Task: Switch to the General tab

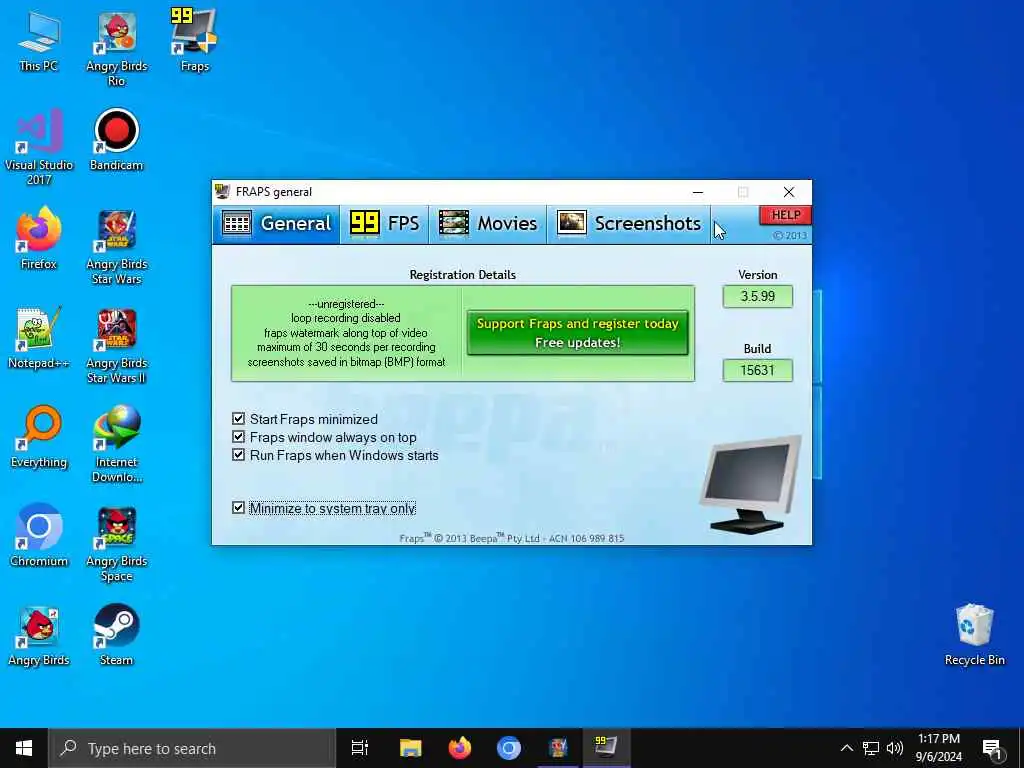Action: (x=276, y=224)
